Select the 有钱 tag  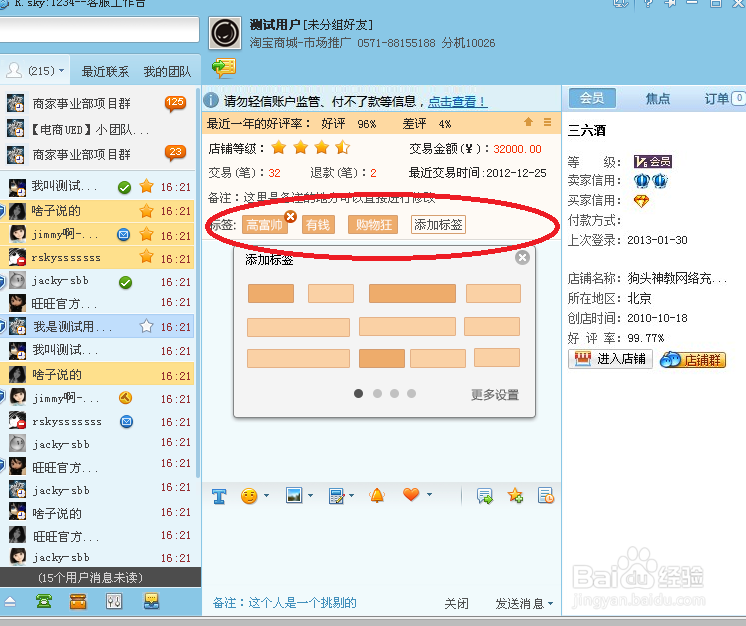pyautogui.click(x=318, y=225)
